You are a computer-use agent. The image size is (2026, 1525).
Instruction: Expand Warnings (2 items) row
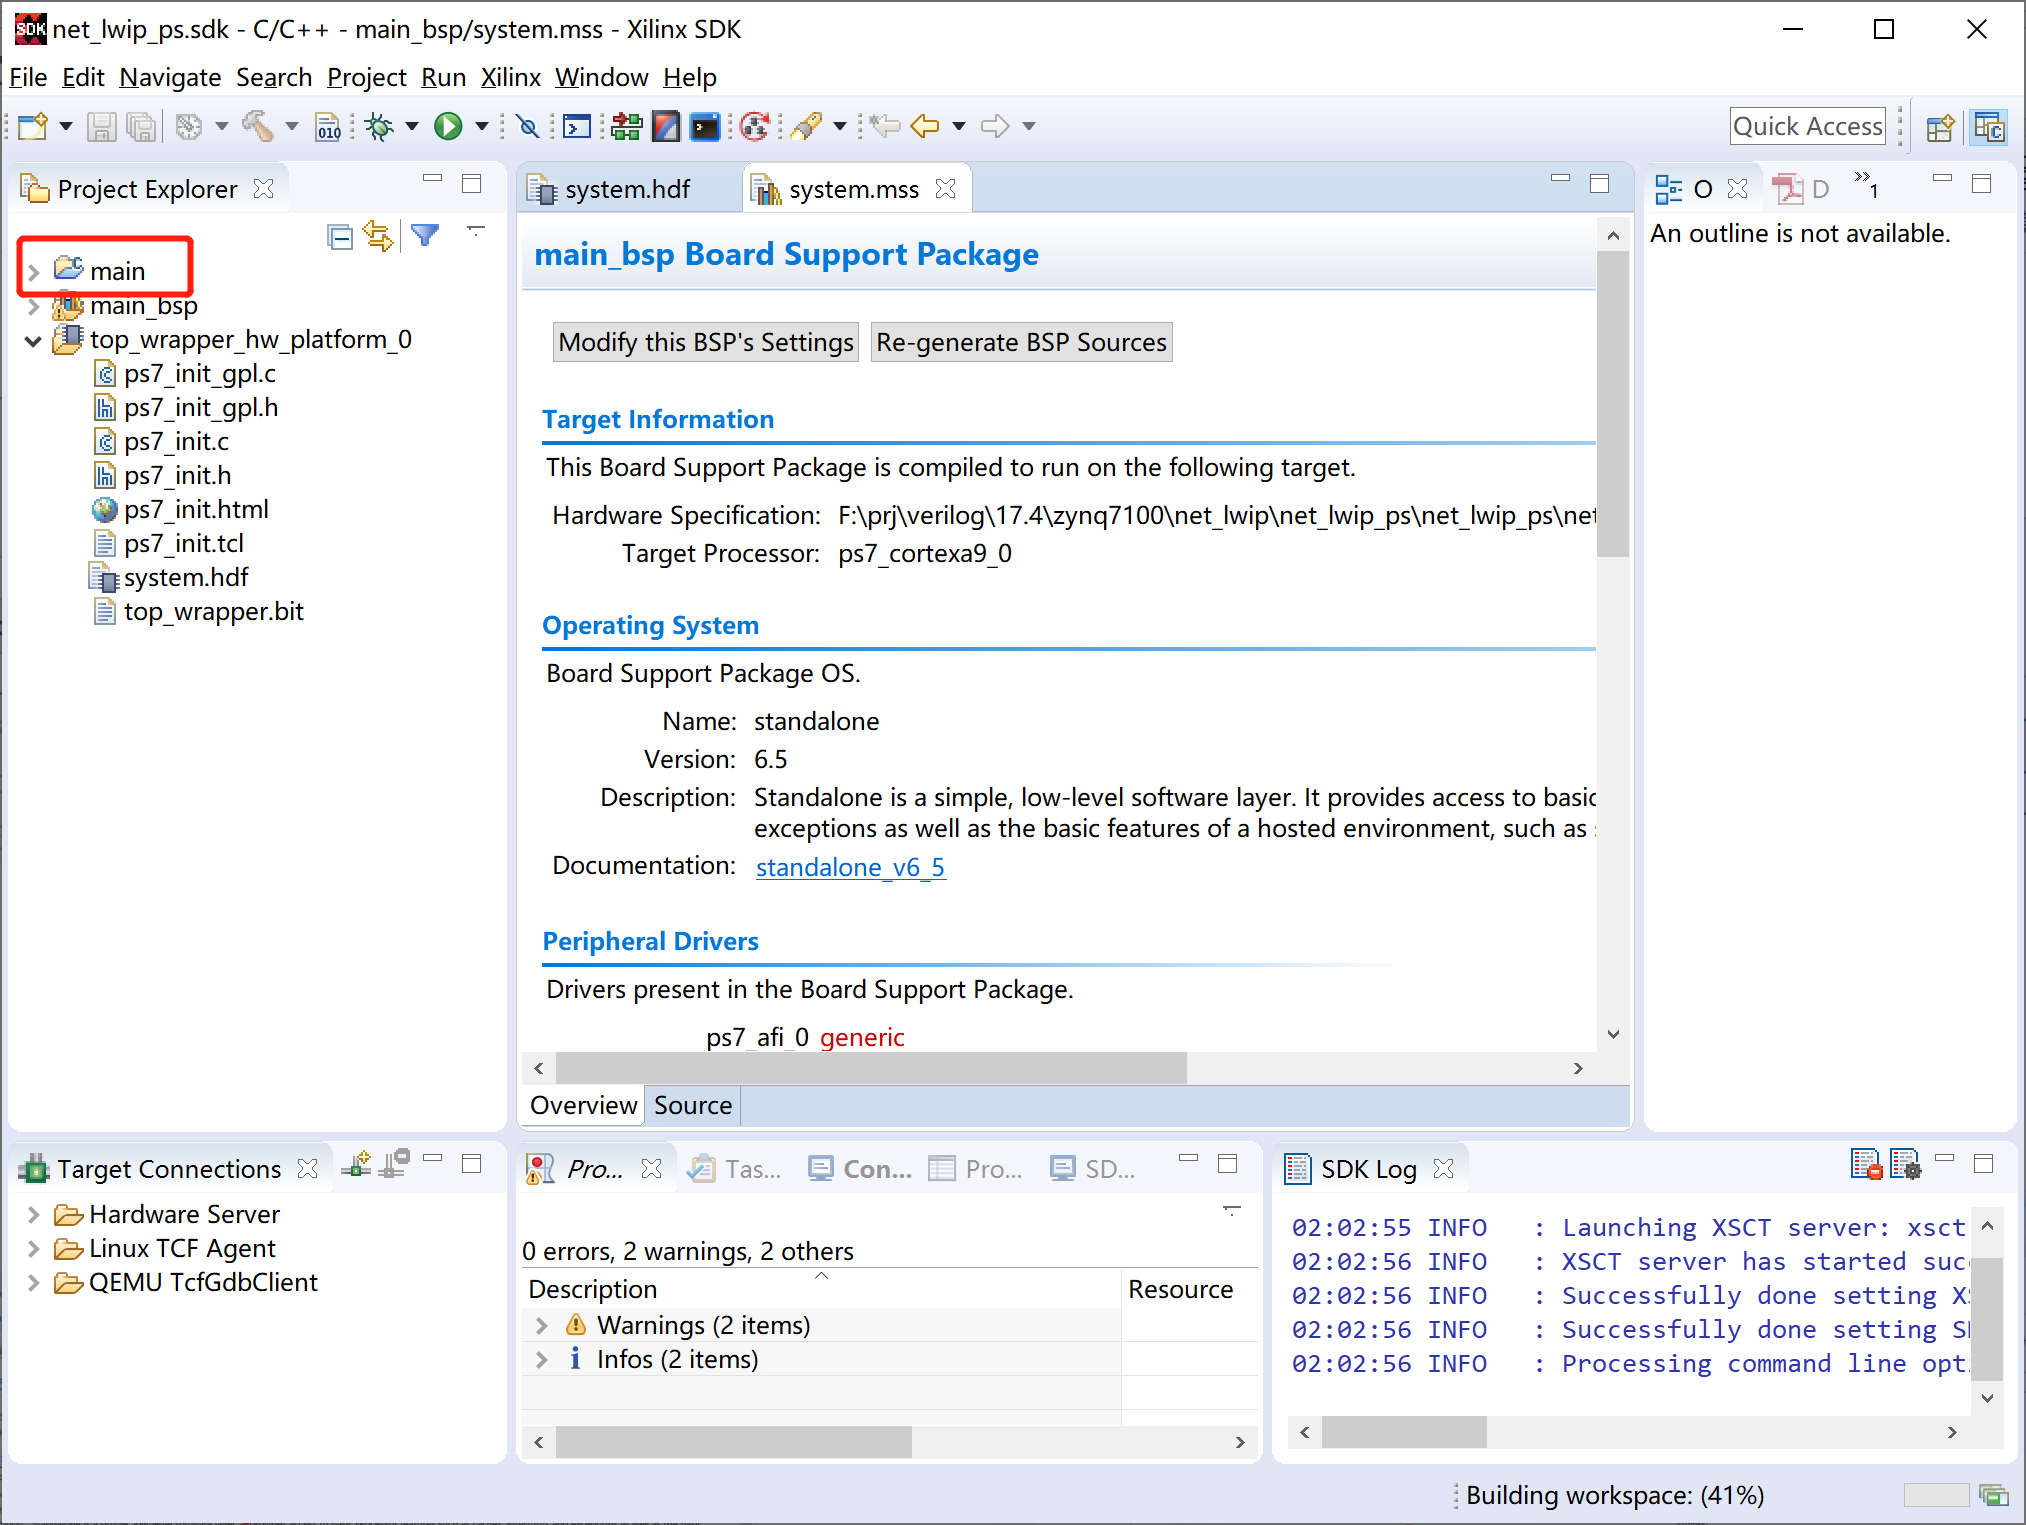point(542,1326)
